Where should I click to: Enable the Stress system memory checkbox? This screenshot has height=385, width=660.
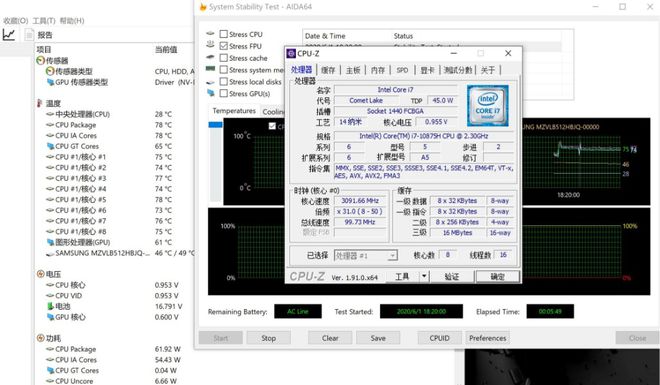tap(224, 69)
